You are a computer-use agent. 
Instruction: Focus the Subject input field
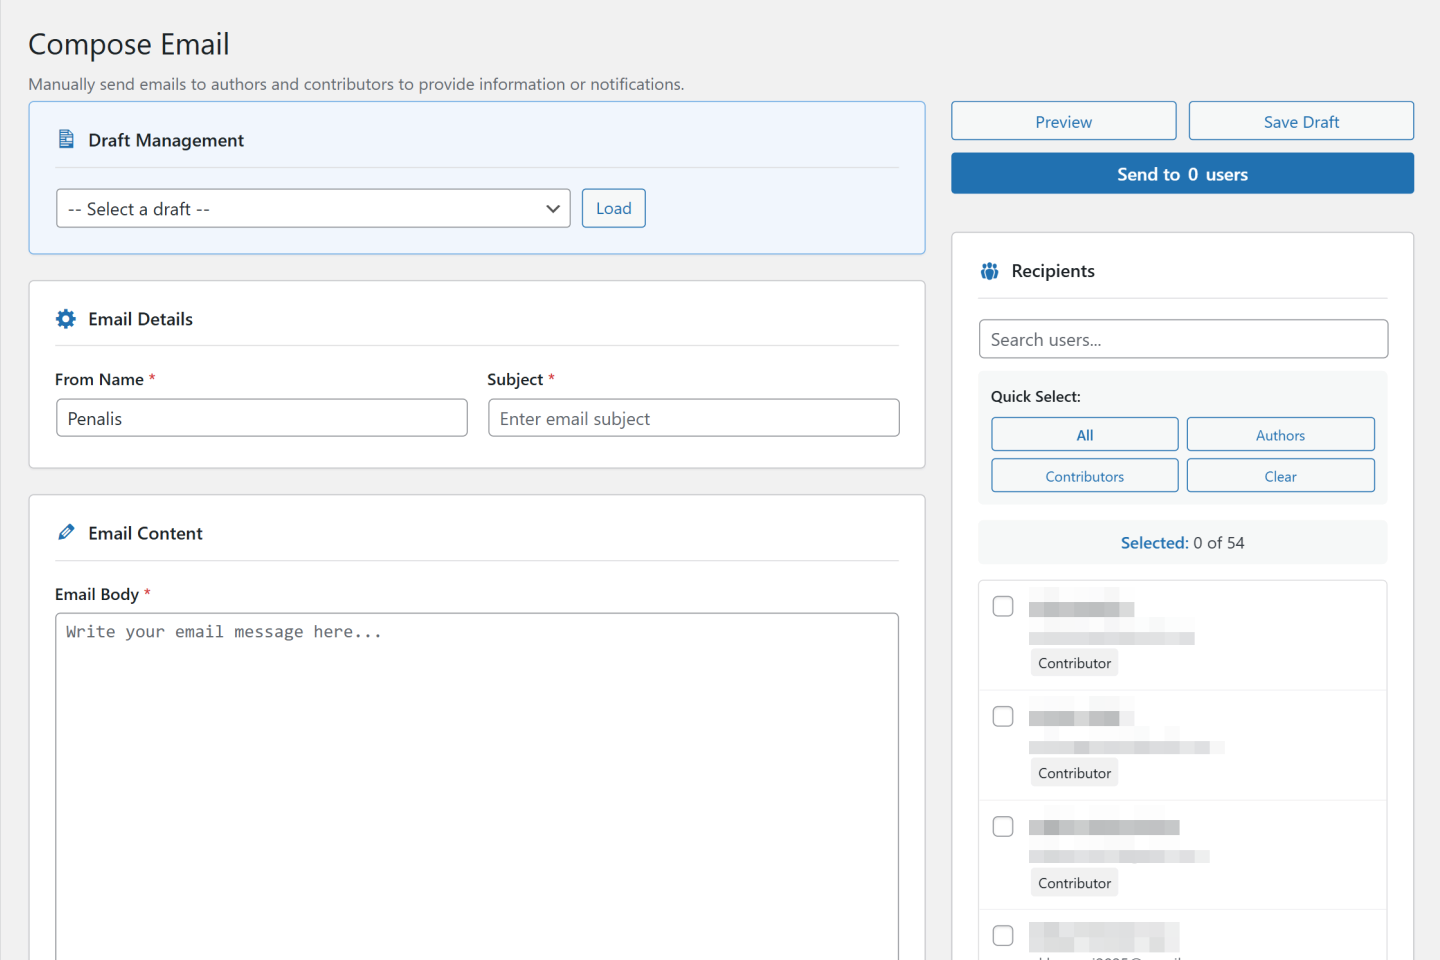[x=694, y=418]
